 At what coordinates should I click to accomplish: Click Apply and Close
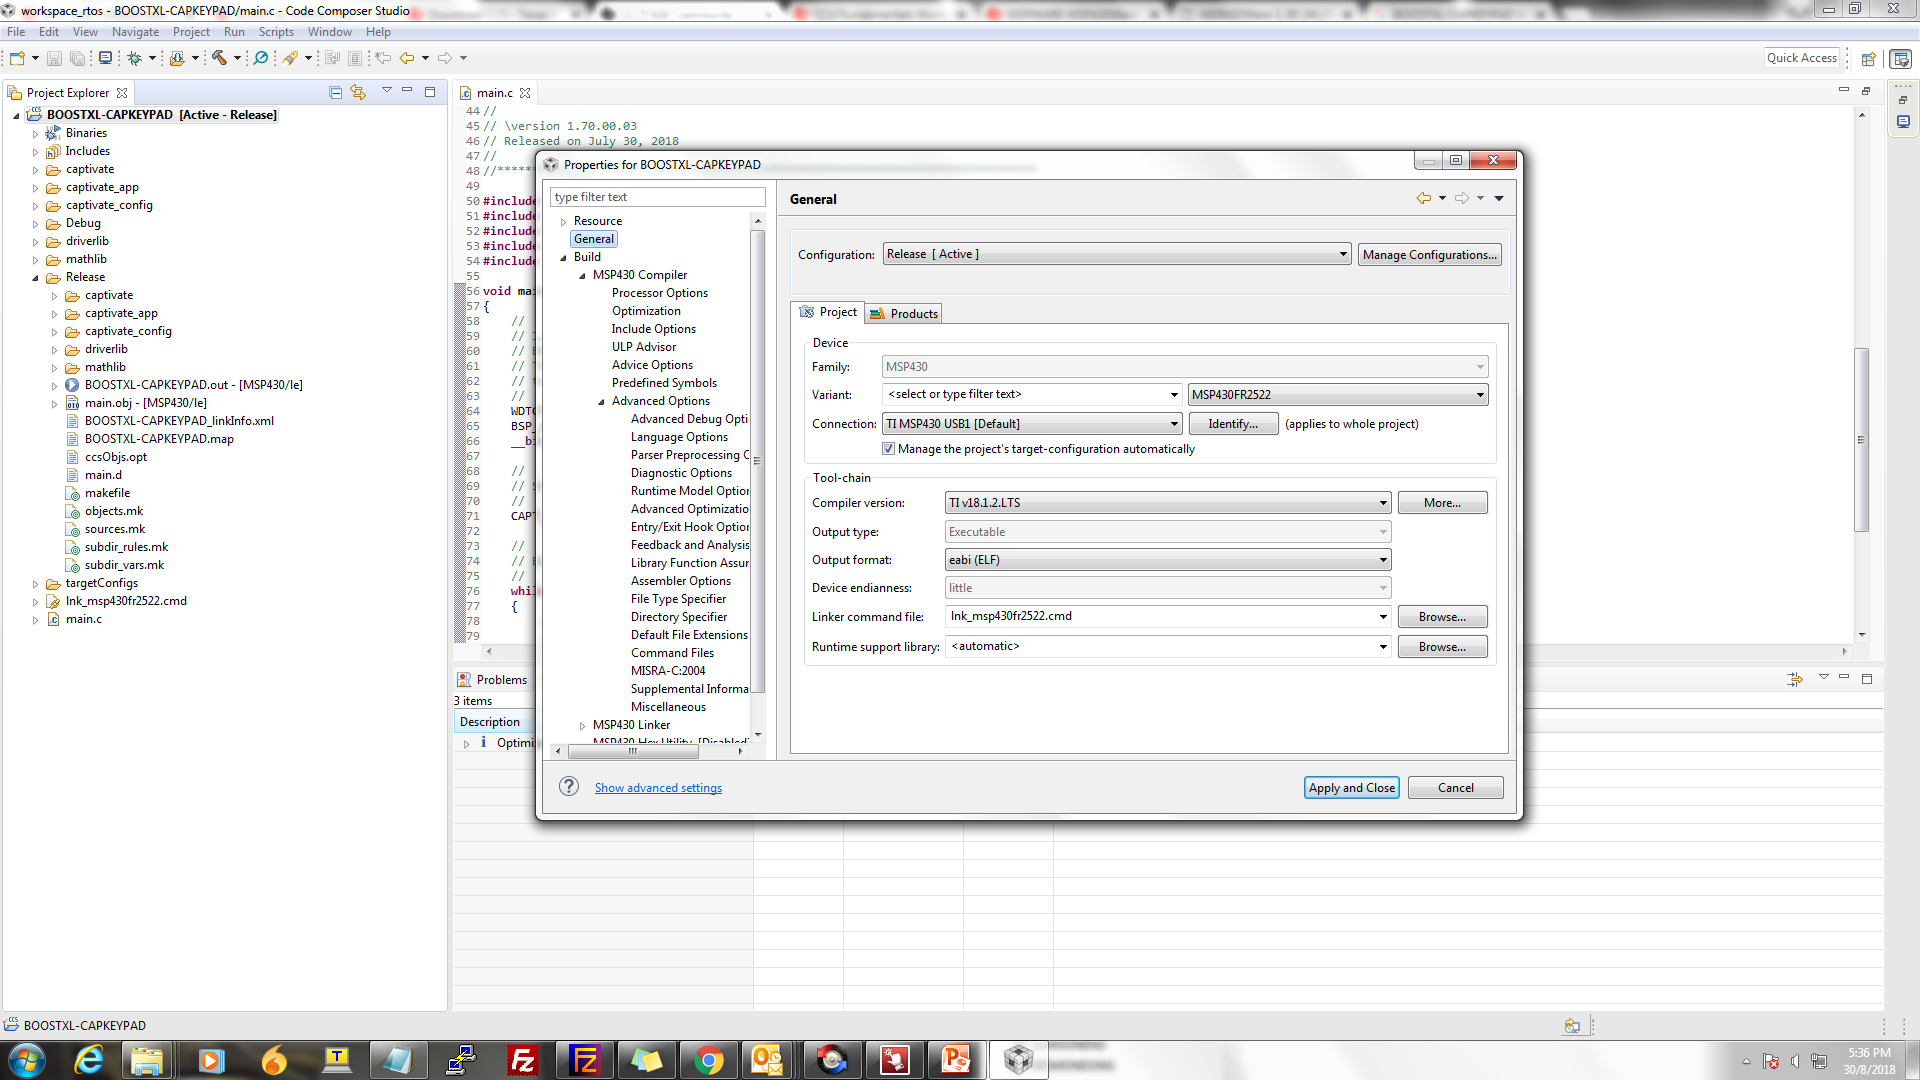point(1351,788)
